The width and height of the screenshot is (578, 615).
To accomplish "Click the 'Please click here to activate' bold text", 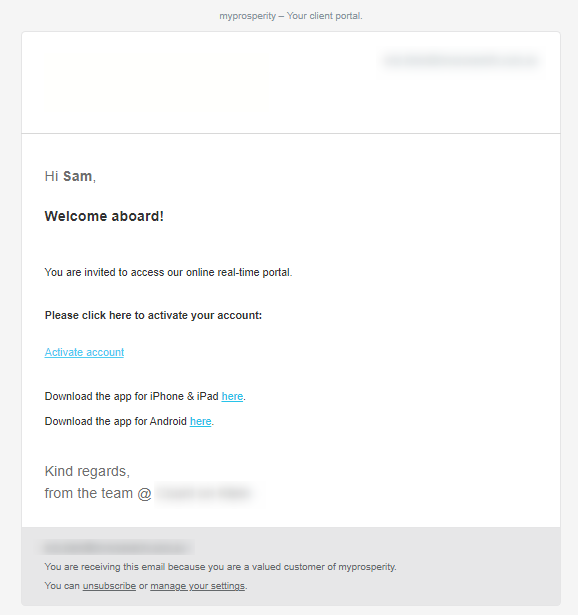I will click(x=153, y=315).
